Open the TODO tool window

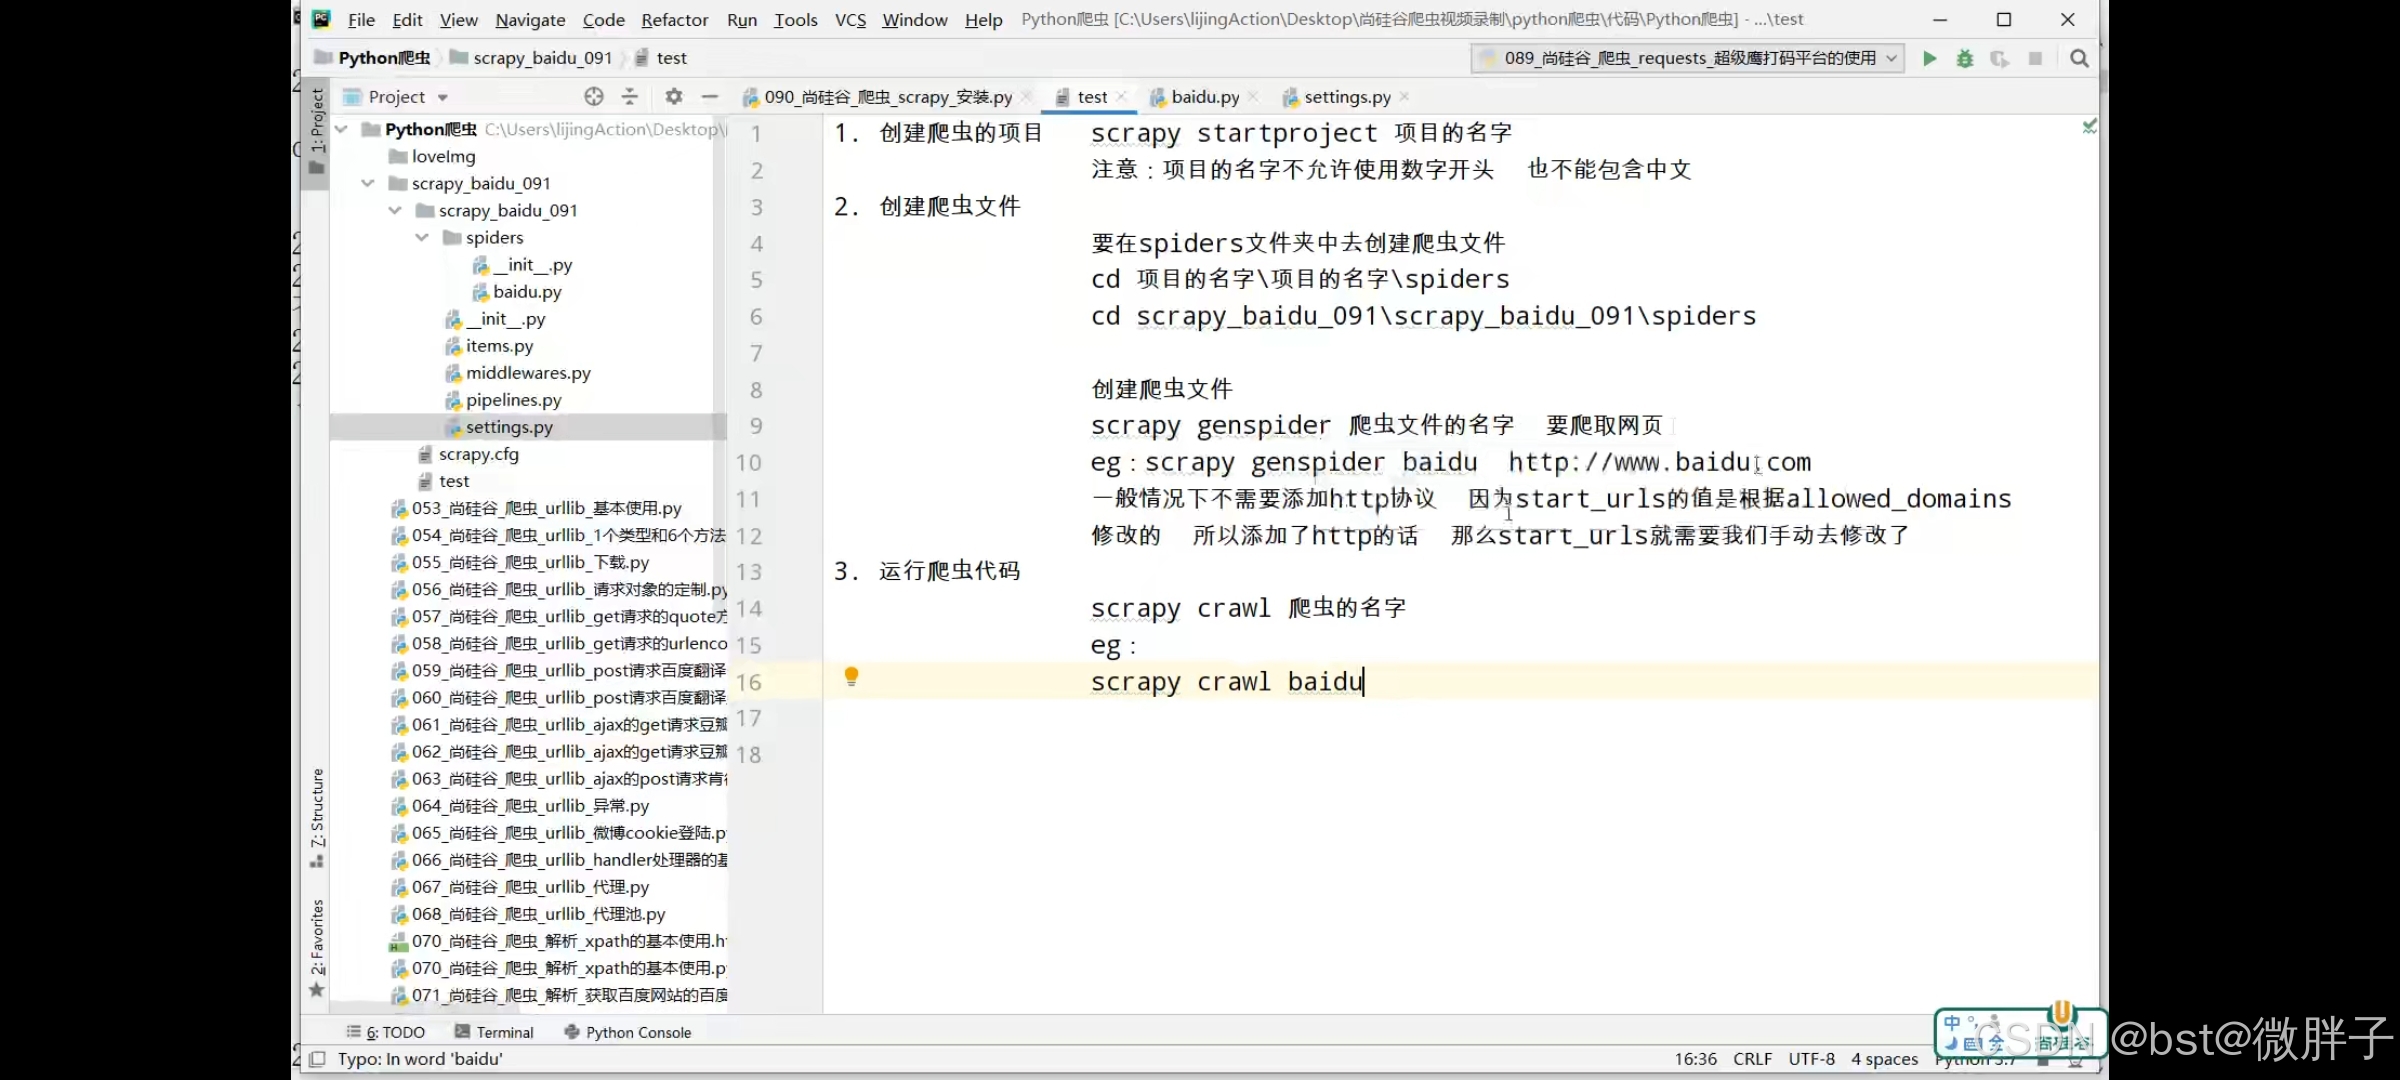[386, 1032]
